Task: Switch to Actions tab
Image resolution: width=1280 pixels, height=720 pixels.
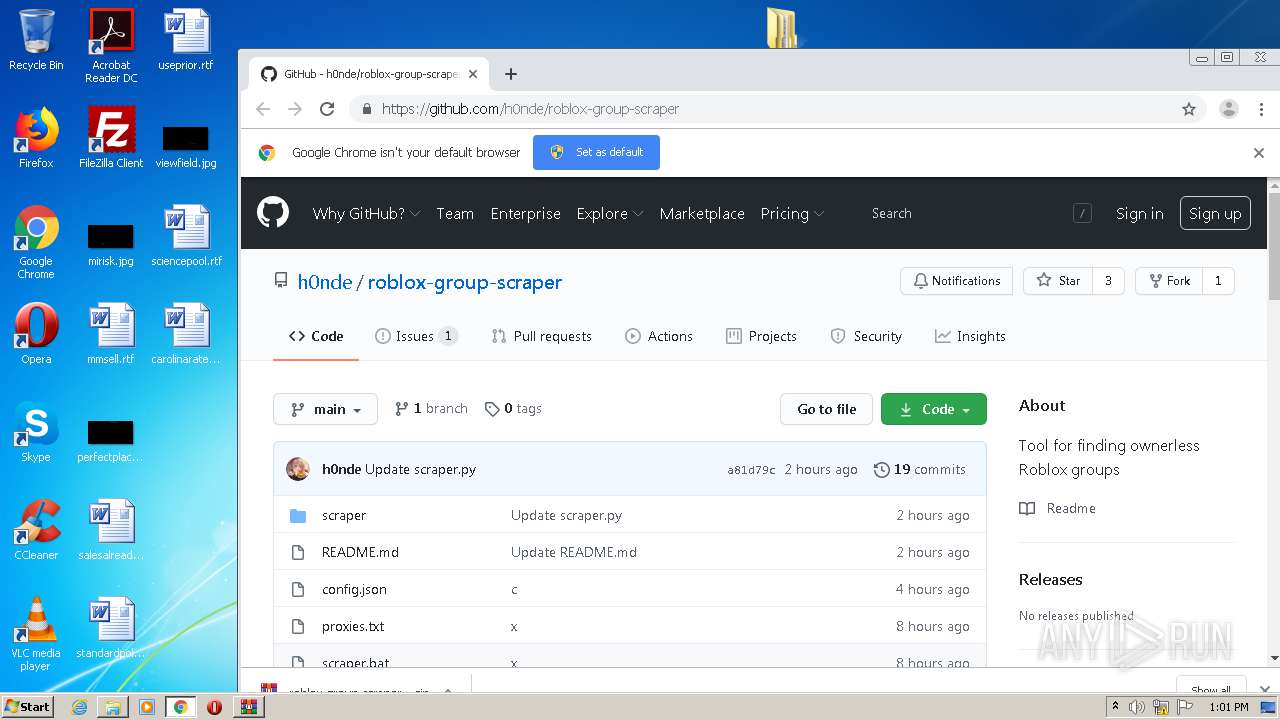Action: point(659,336)
